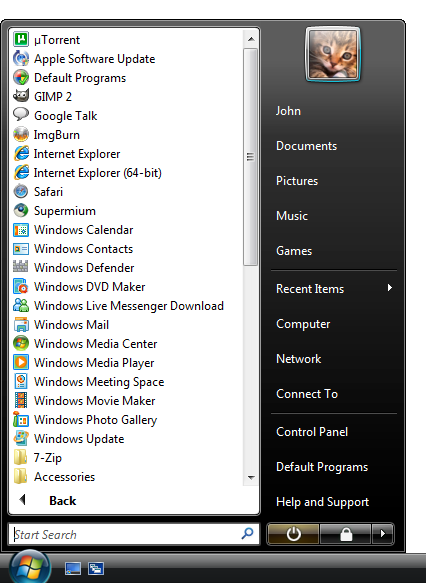Open Windows Calendar icon
426x583 pixels.
[x=21, y=229]
